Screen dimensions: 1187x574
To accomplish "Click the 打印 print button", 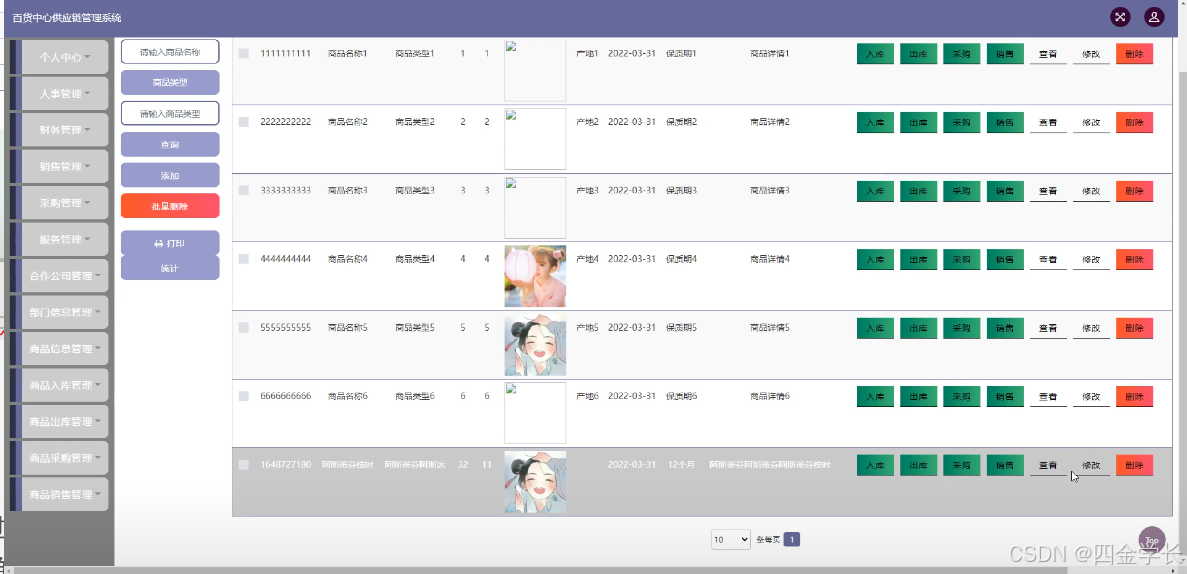I will pyautogui.click(x=170, y=243).
